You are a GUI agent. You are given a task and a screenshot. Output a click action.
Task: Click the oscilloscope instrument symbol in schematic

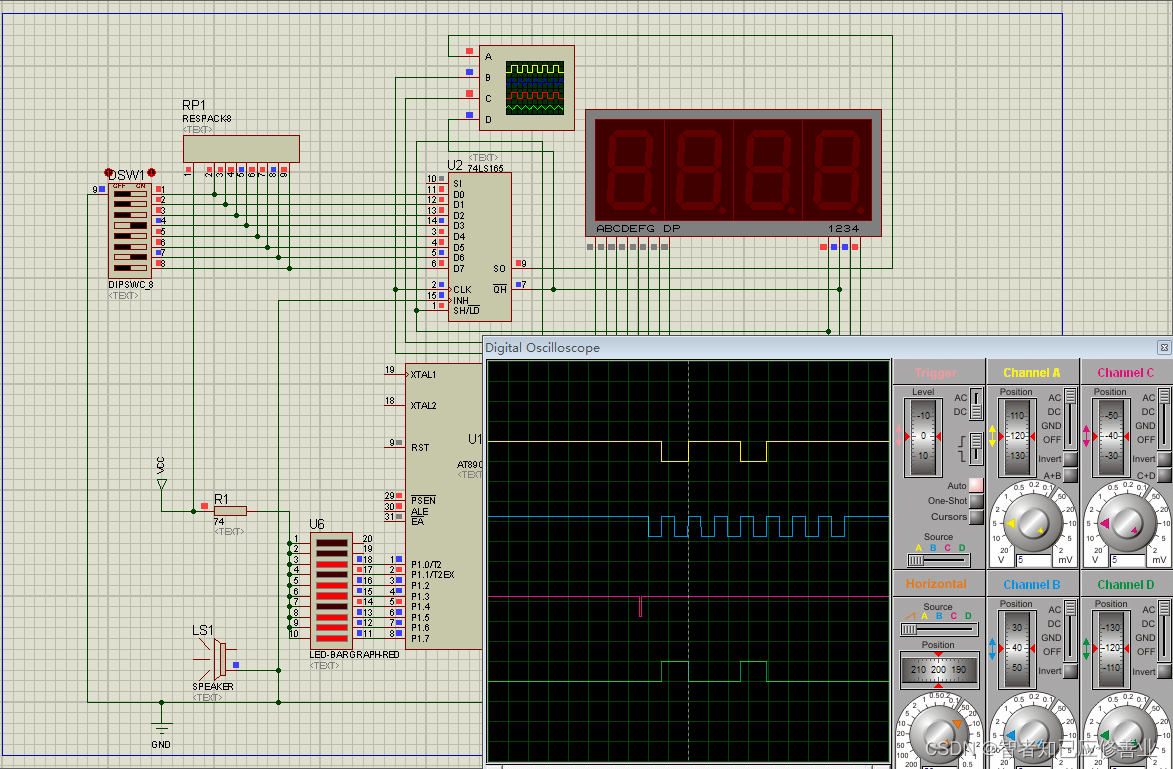pos(527,88)
